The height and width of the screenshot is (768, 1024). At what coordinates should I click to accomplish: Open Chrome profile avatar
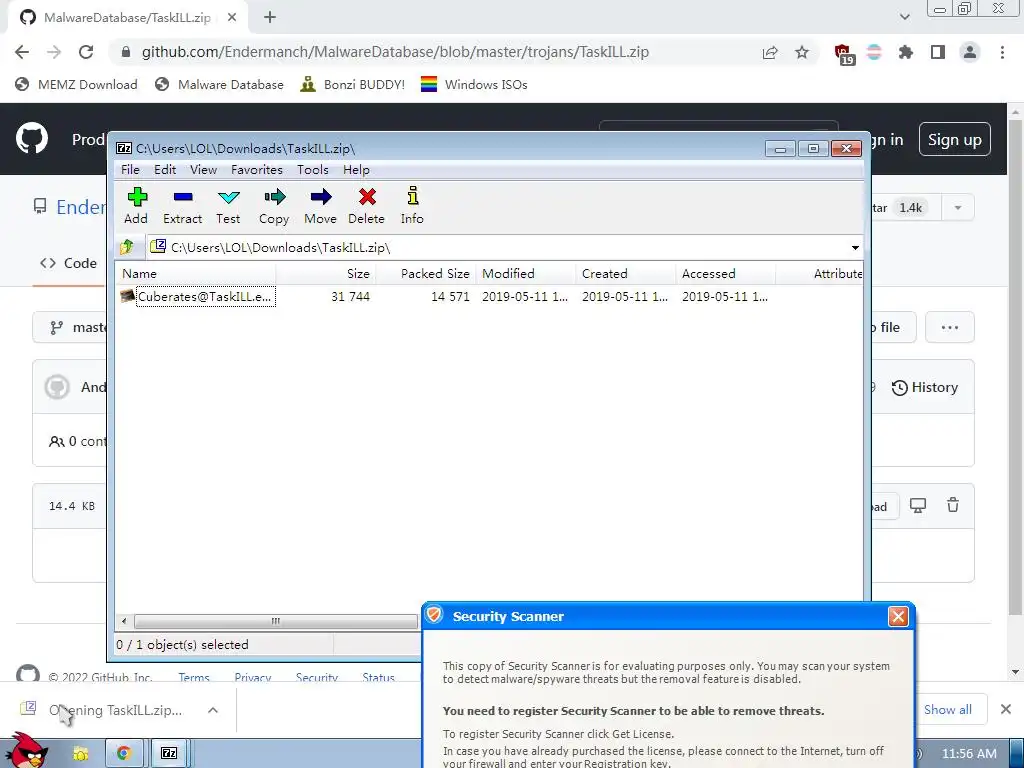[970, 52]
